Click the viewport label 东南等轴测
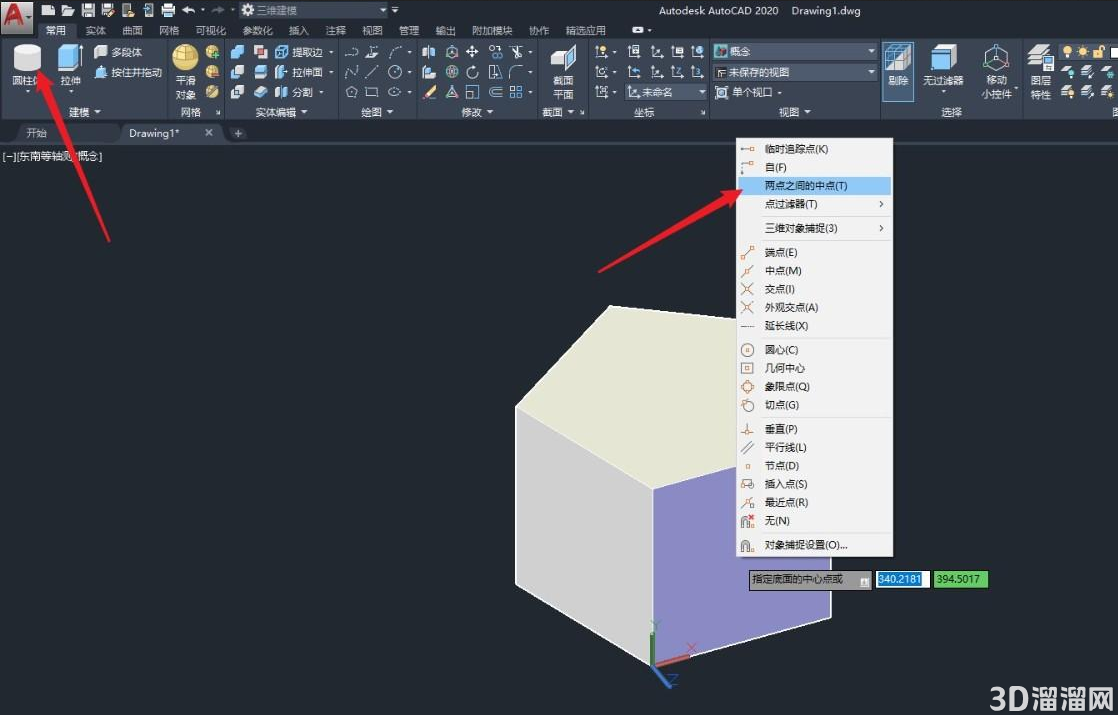1118x715 pixels. [x=45, y=156]
